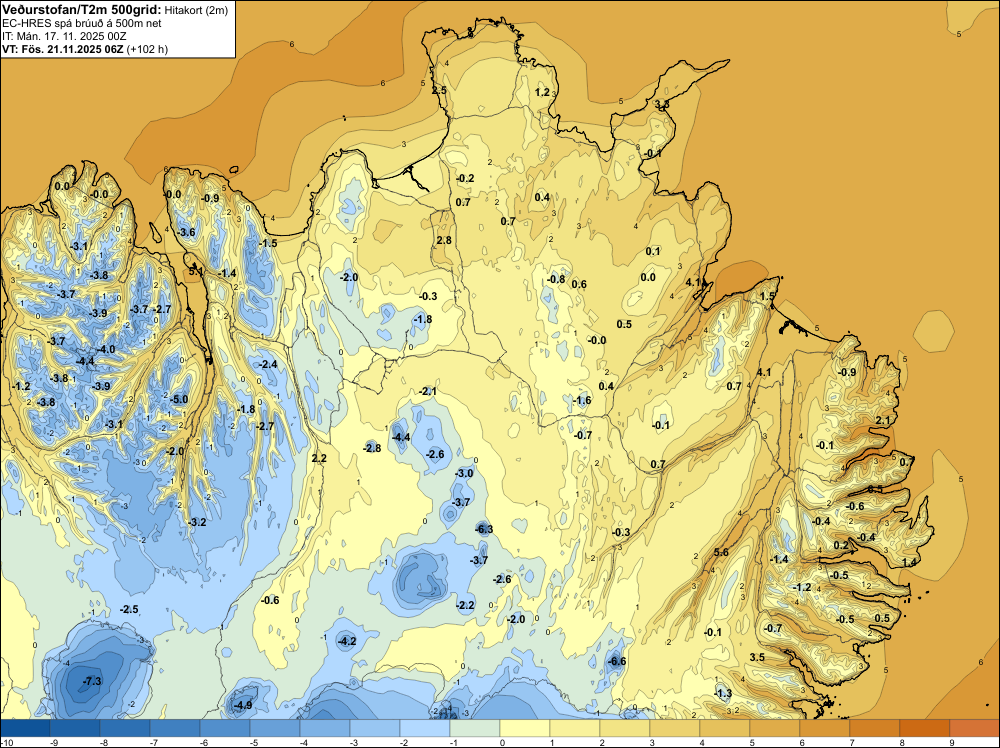Image resolution: width=1000 pixels, height=748 pixels.
Task: Select the 3.5 temperature label
Action: [757, 657]
